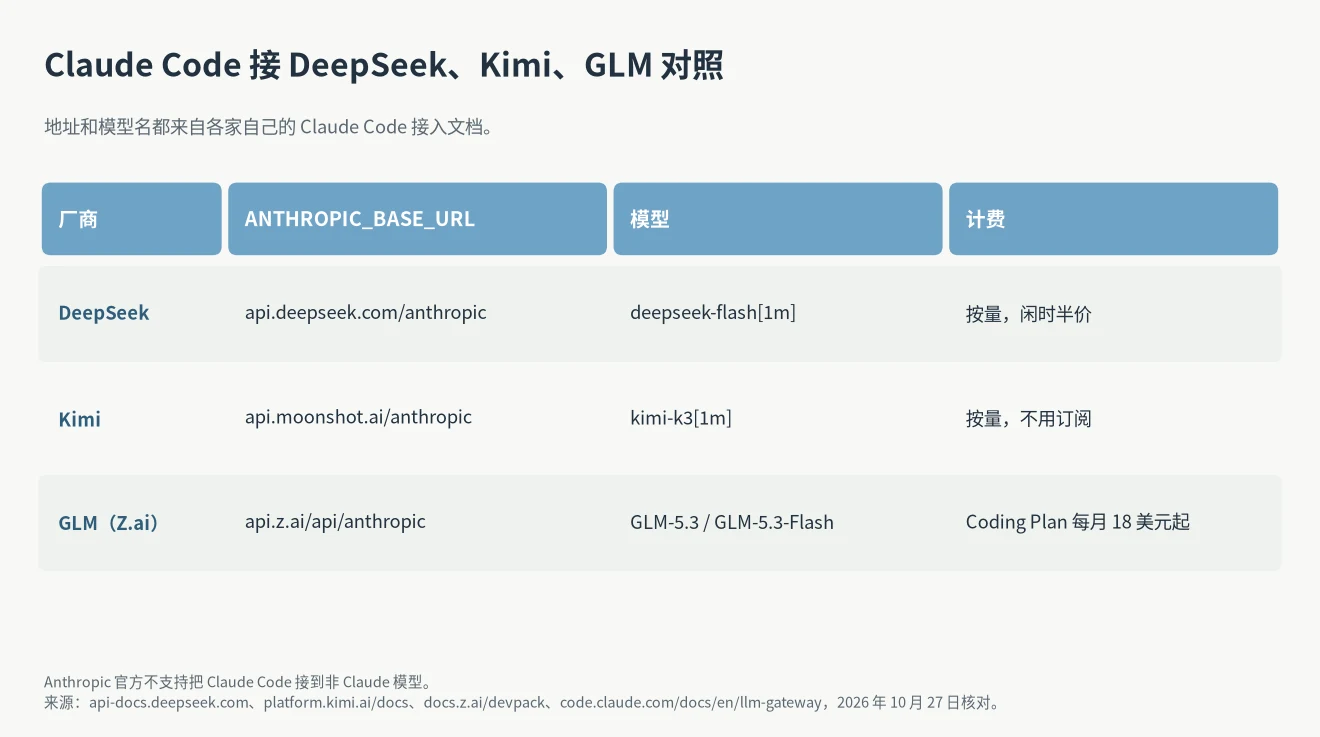Screen dimensions: 1320x737
Task: Click the "deepseek-flash[1m]" model cell
Action: tap(713, 313)
